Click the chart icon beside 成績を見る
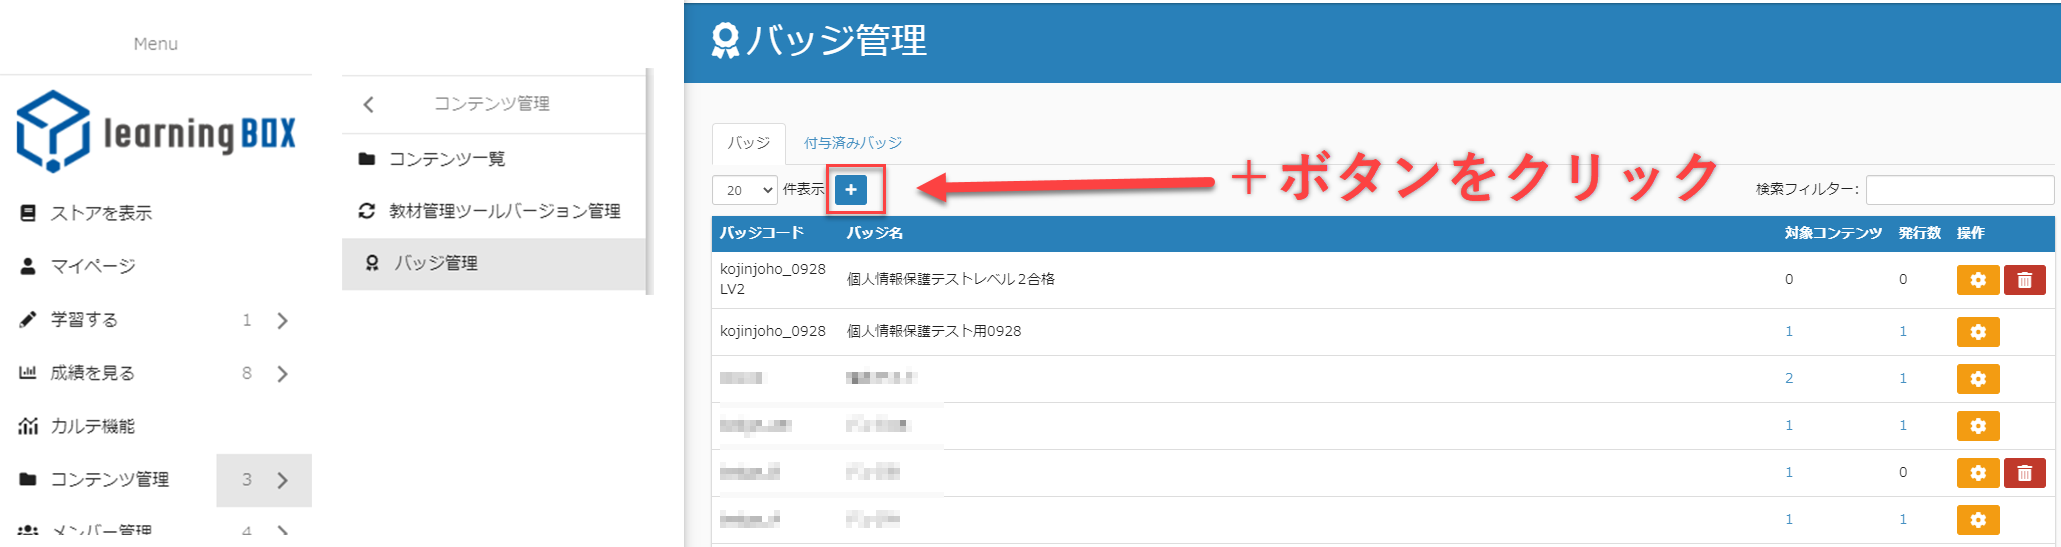This screenshot has height=547, width=2061. pos(28,372)
